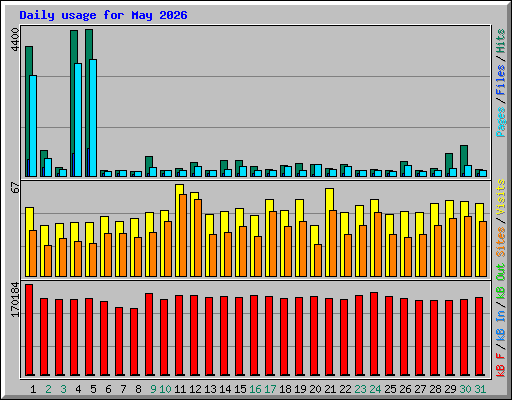Click day 30 on the x-axis
512x400 pixels.
pyautogui.click(x=465, y=389)
